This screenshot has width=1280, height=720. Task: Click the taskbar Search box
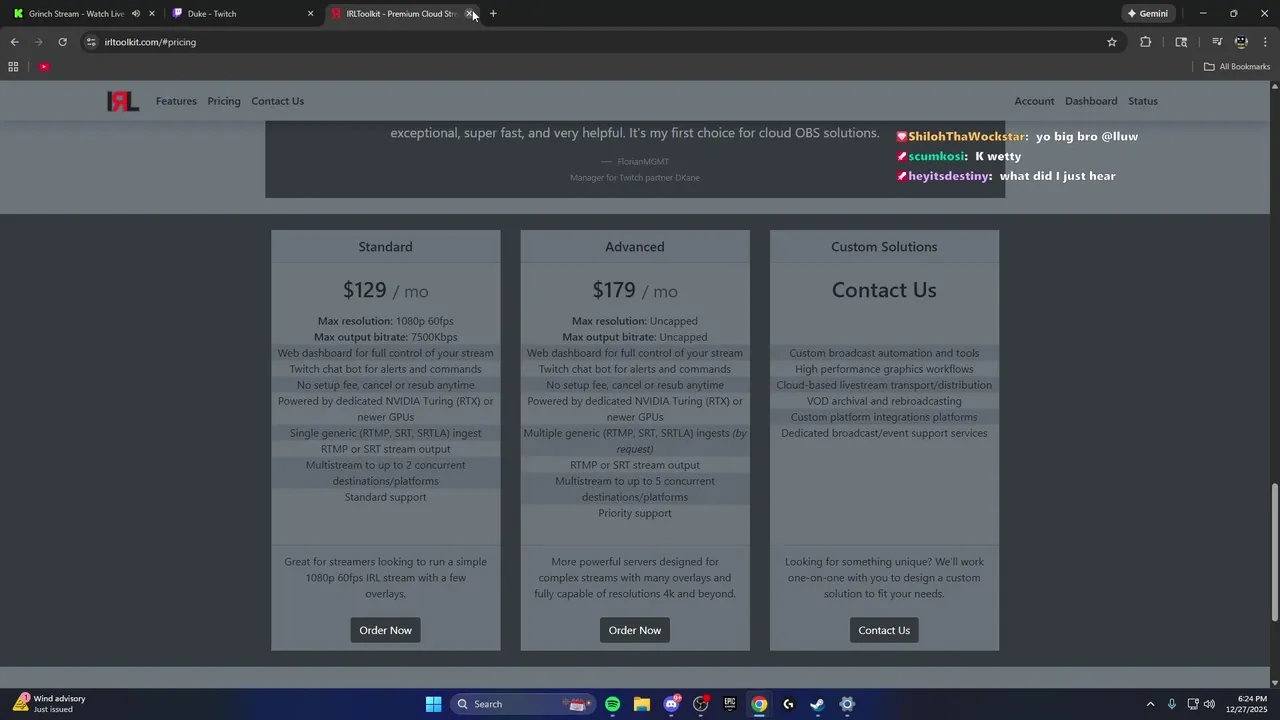522,704
